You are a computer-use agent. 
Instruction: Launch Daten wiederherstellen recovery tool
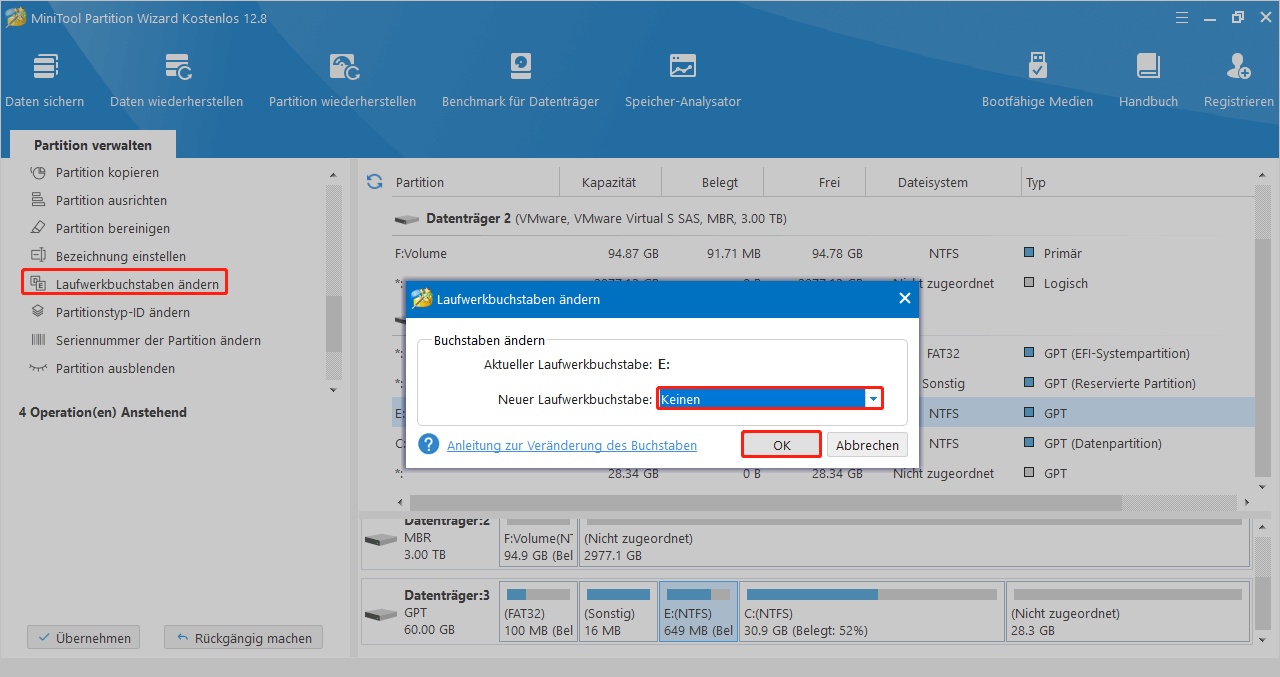(x=177, y=80)
